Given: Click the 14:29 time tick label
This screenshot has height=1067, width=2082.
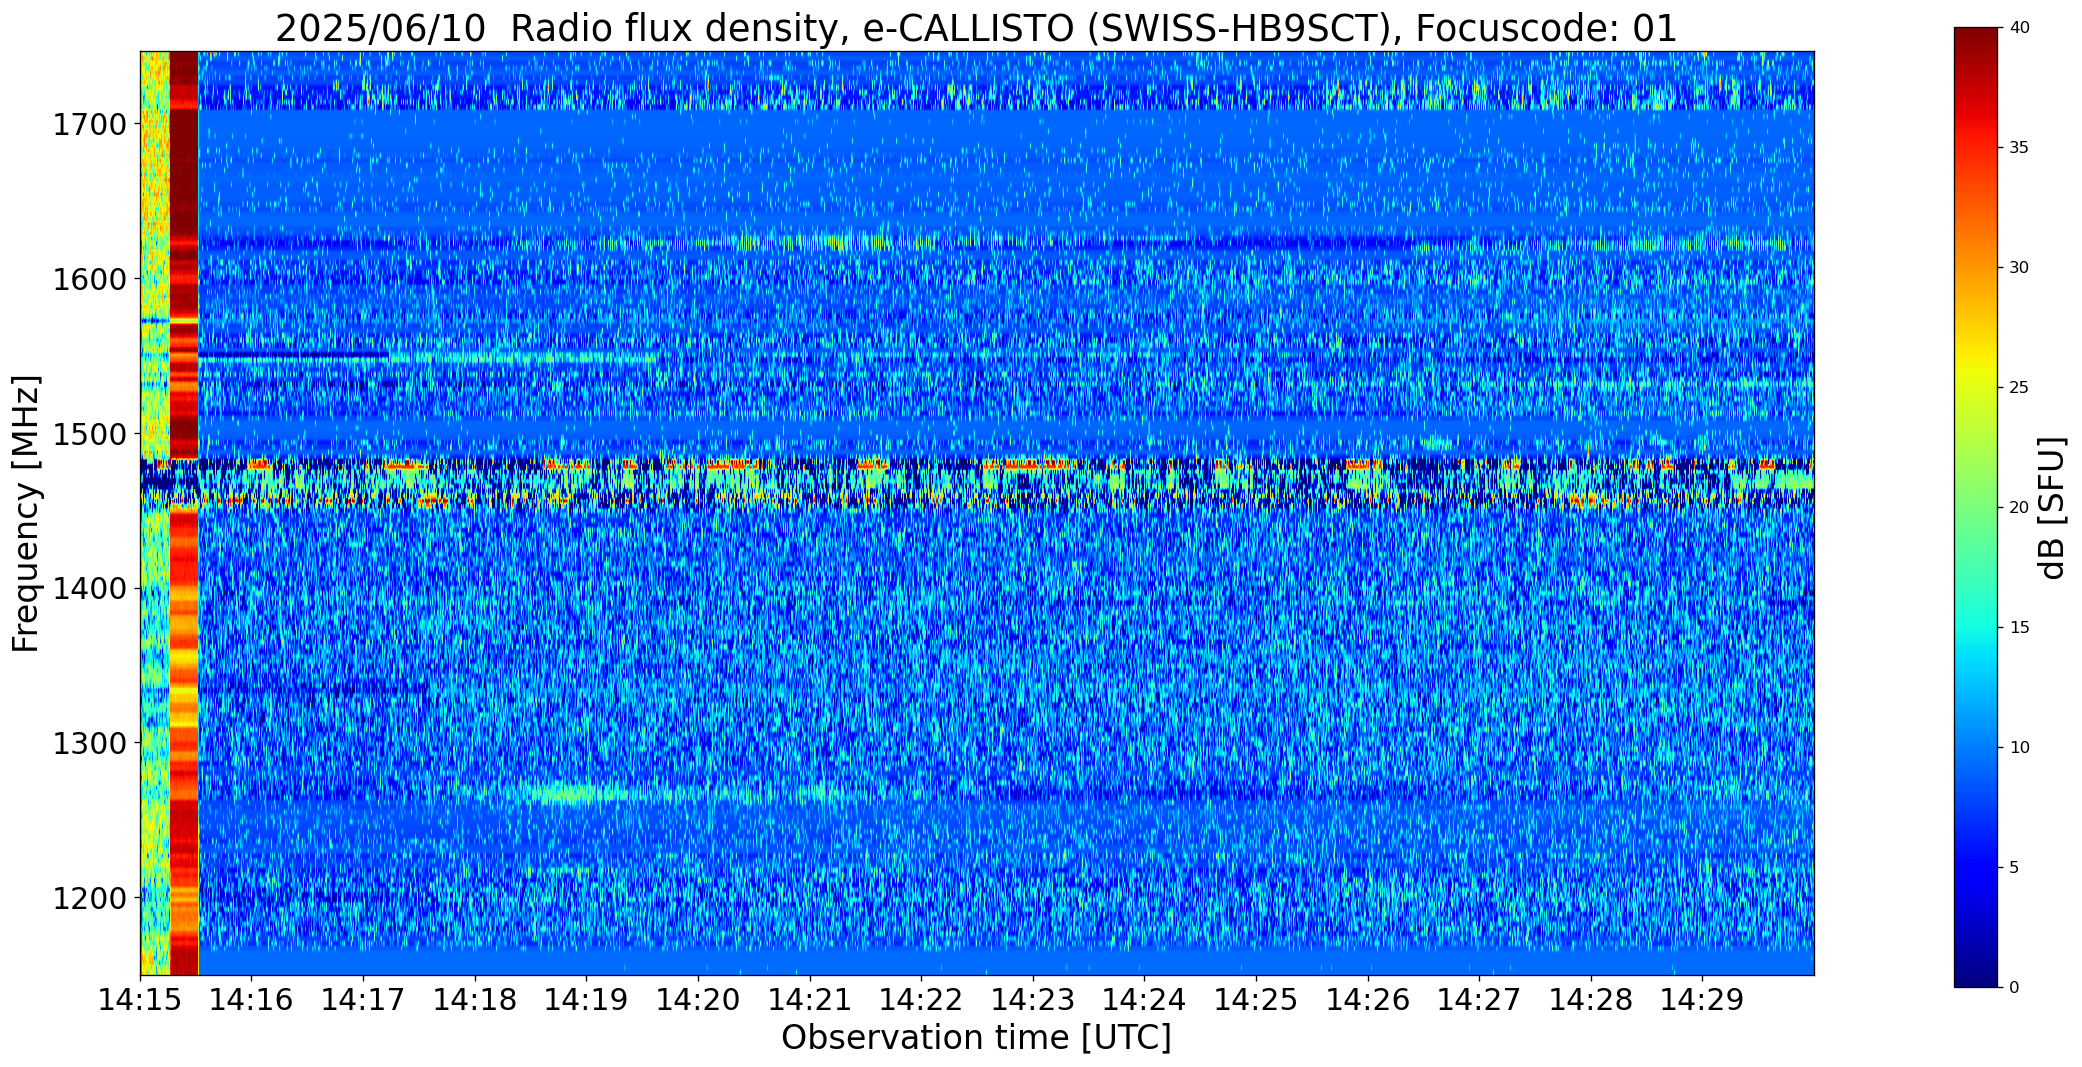Looking at the screenshot, I should click(x=1703, y=999).
